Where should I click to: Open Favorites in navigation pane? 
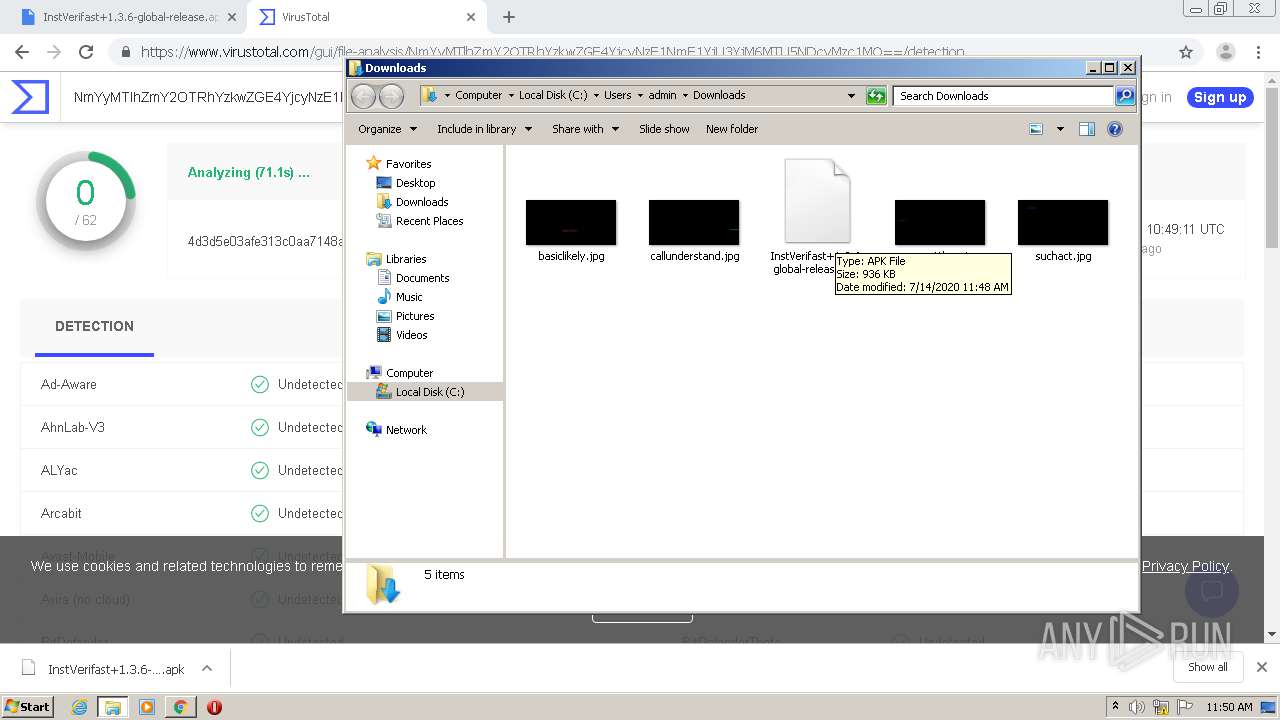coord(408,164)
